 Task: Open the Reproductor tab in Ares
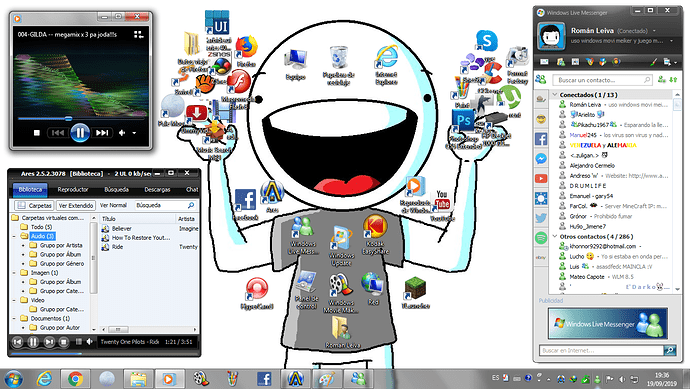tap(73, 190)
